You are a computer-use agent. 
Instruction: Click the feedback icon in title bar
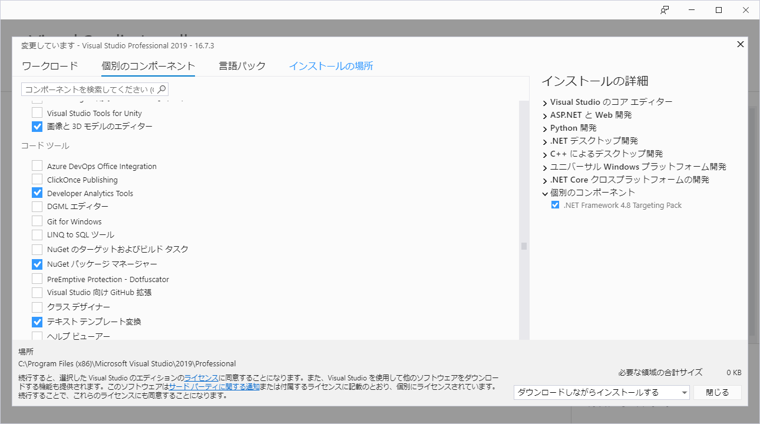(x=665, y=10)
